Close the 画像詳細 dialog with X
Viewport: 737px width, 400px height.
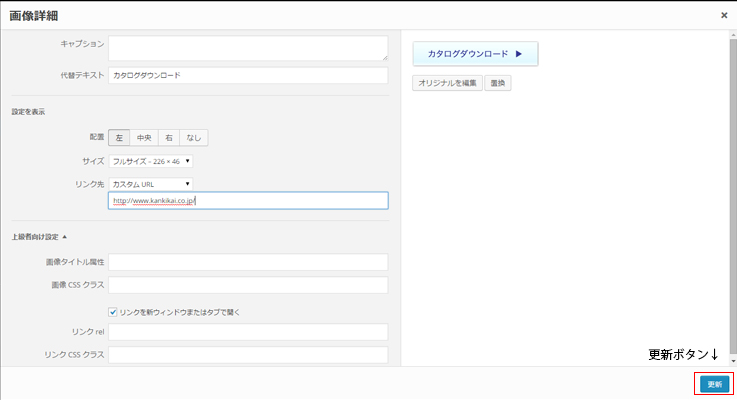[x=724, y=16]
